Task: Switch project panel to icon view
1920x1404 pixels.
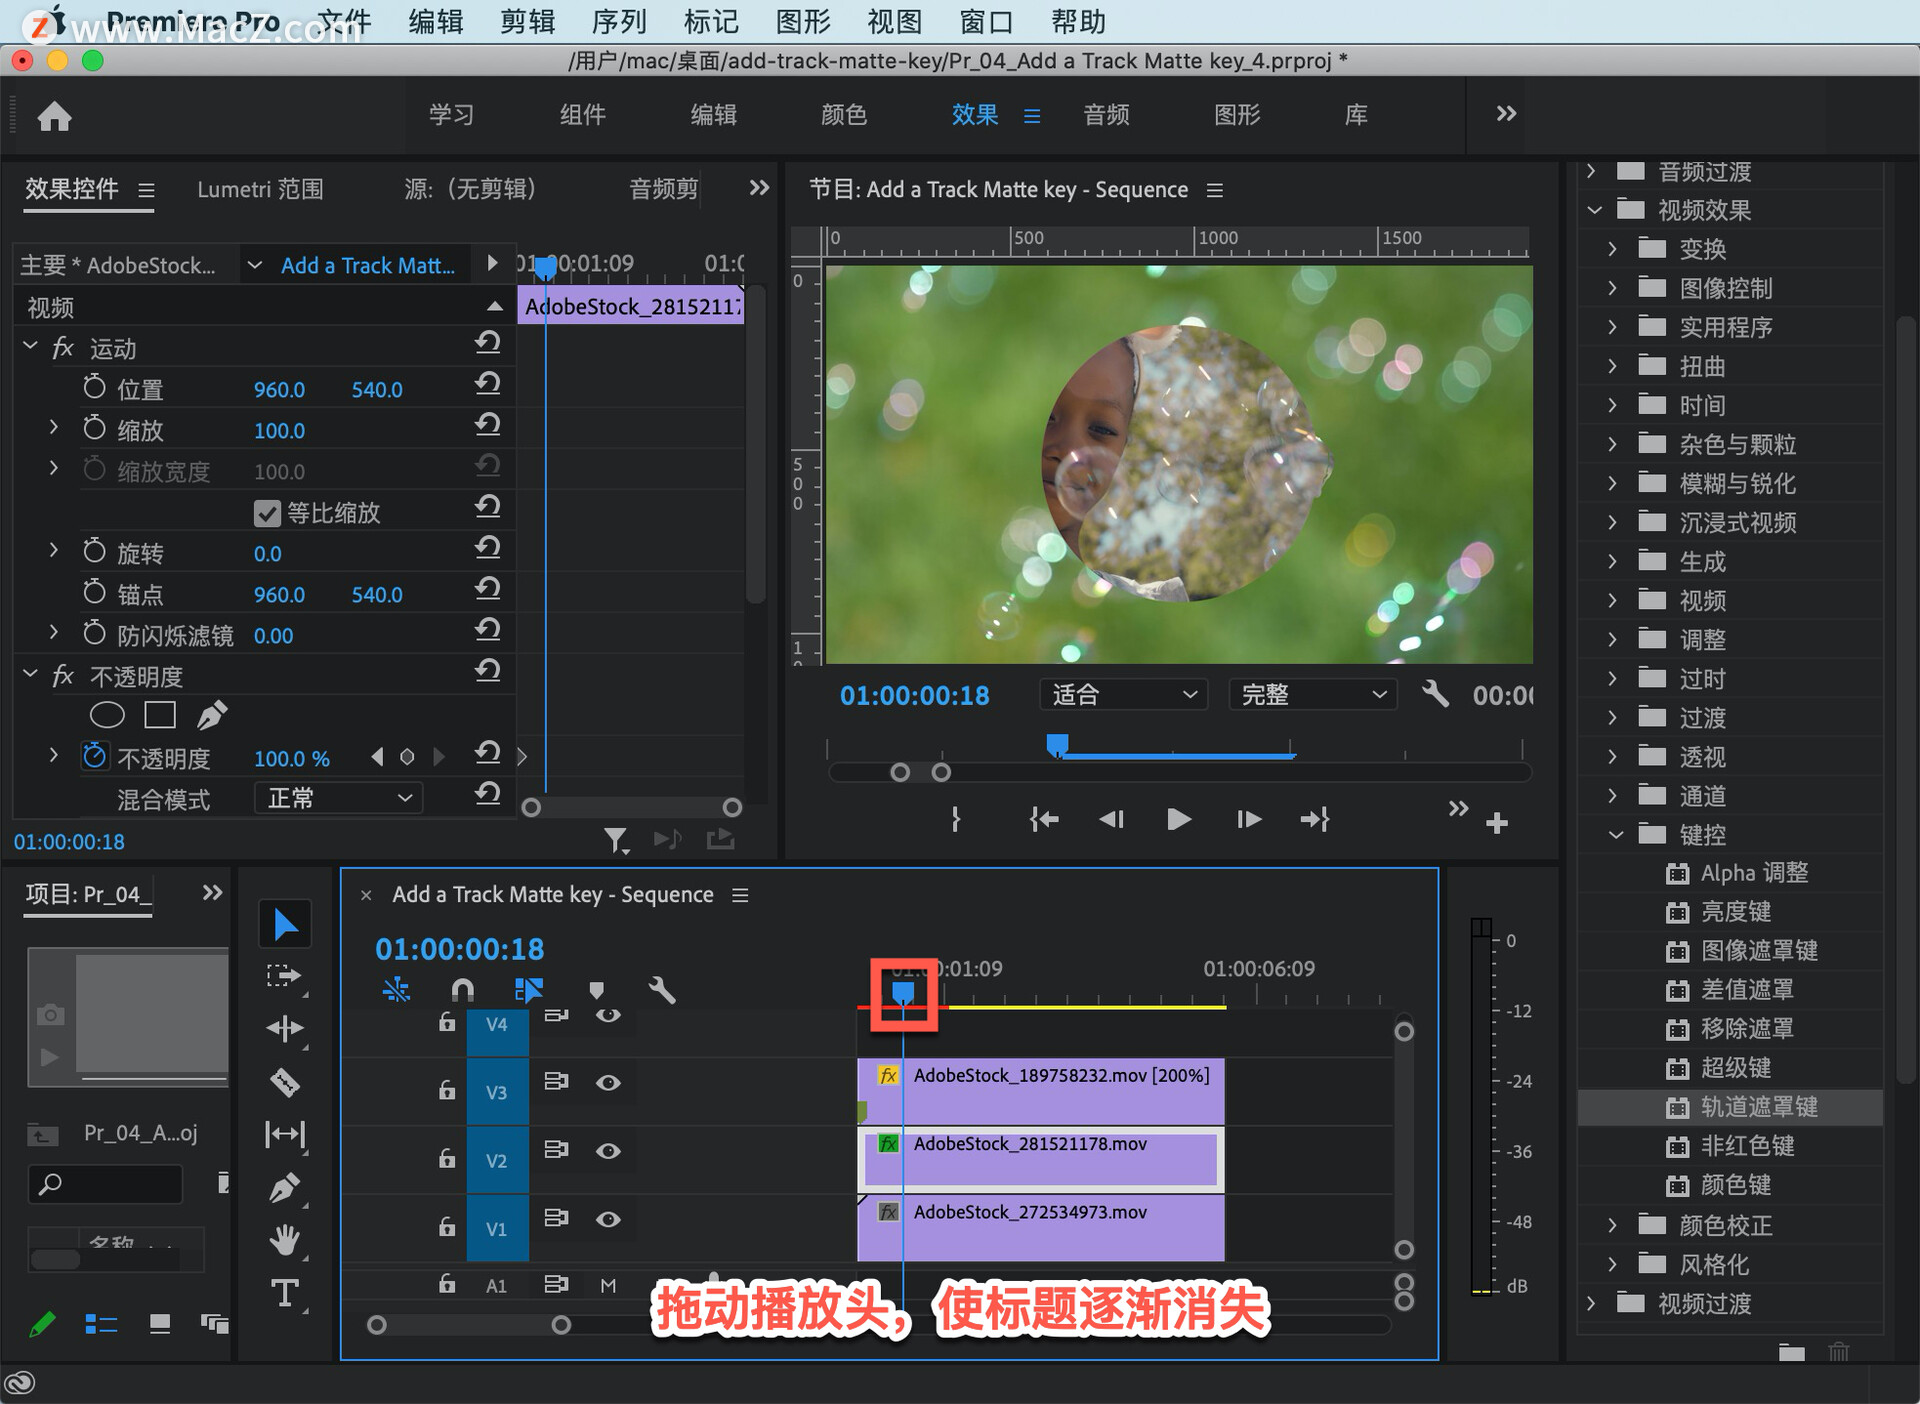Action: [160, 1324]
